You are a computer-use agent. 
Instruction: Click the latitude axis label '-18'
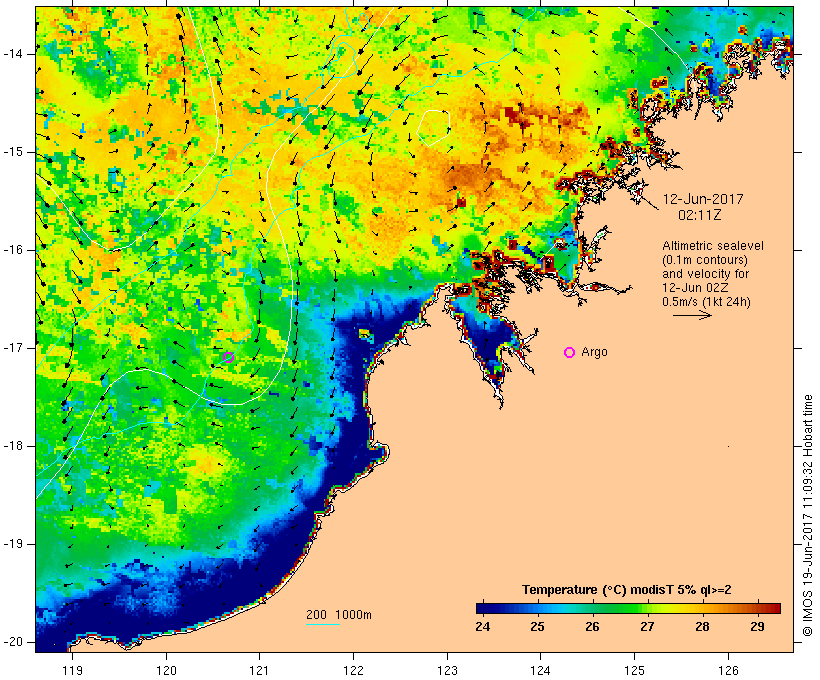pyautogui.click(x=13, y=446)
